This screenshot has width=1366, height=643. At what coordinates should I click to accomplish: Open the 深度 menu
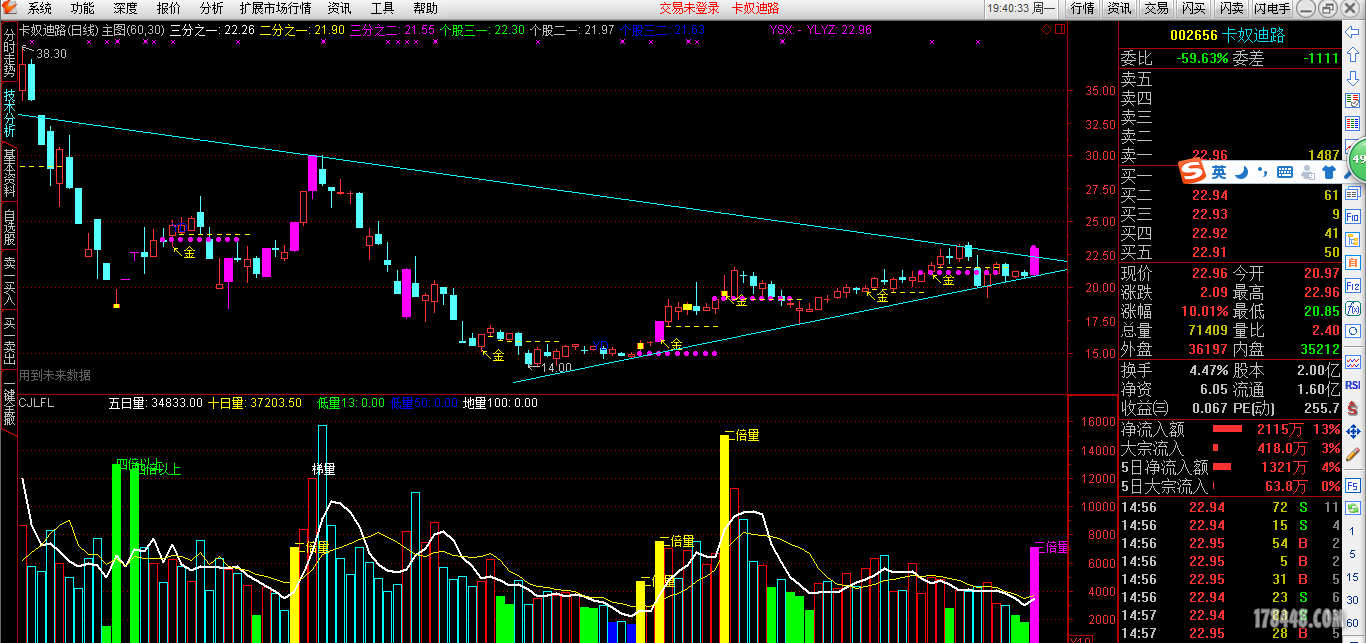[125, 8]
